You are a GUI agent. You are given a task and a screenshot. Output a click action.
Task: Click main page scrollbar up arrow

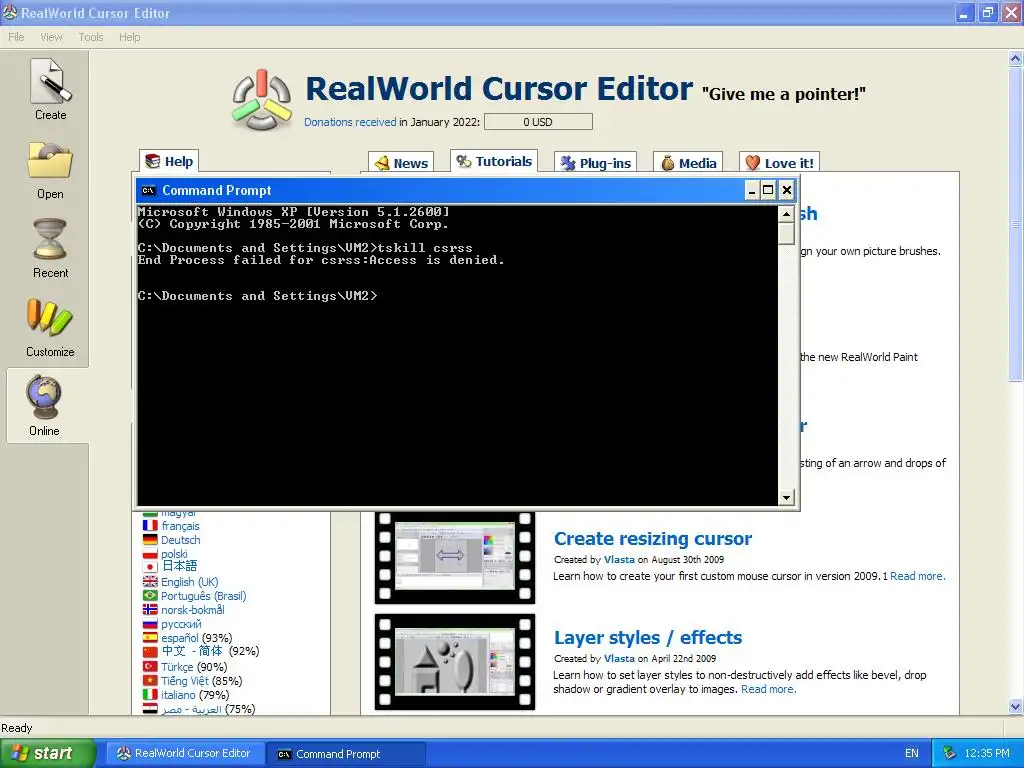(1015, 59)
